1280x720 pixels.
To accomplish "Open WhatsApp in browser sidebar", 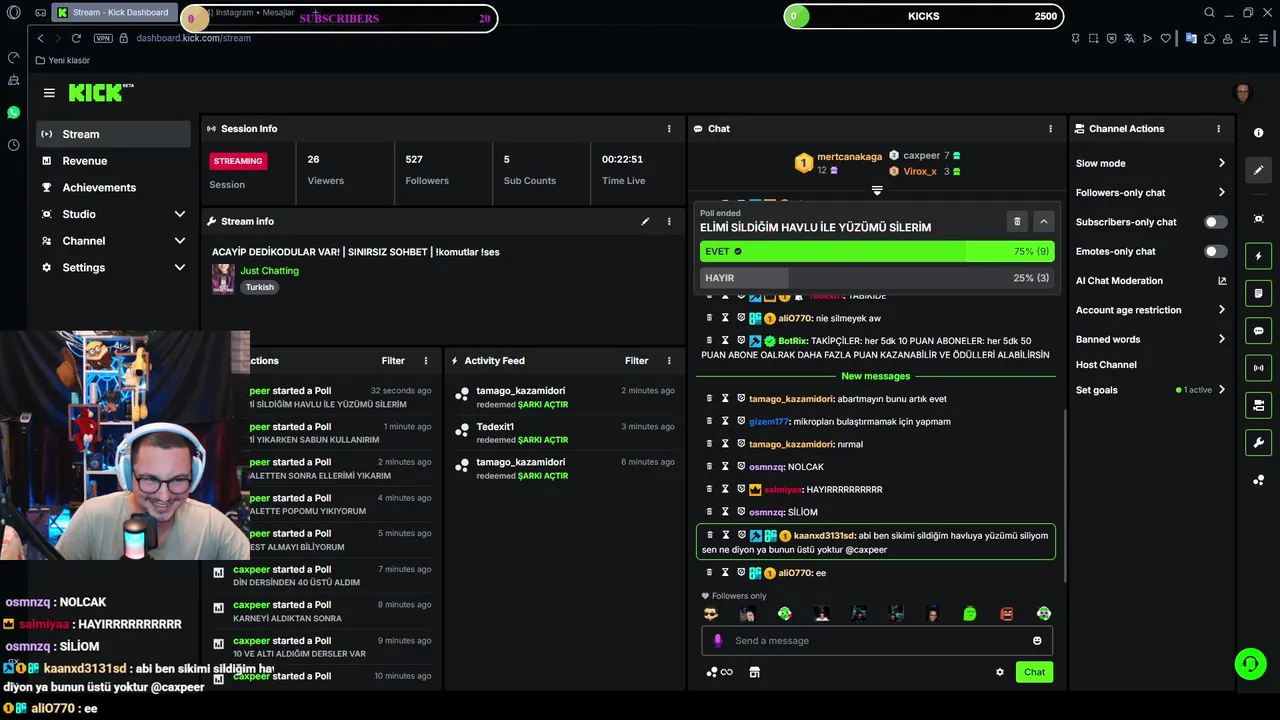I will [x=13, y=112].
